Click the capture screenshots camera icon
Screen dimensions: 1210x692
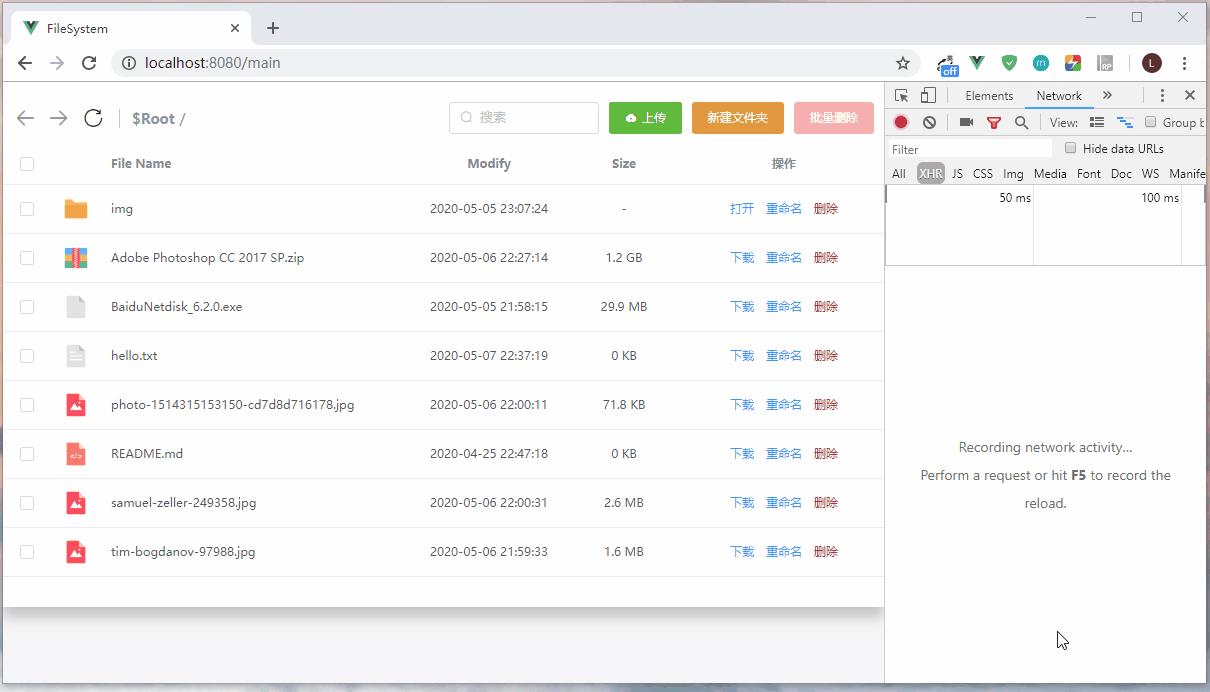coord(966,122)
